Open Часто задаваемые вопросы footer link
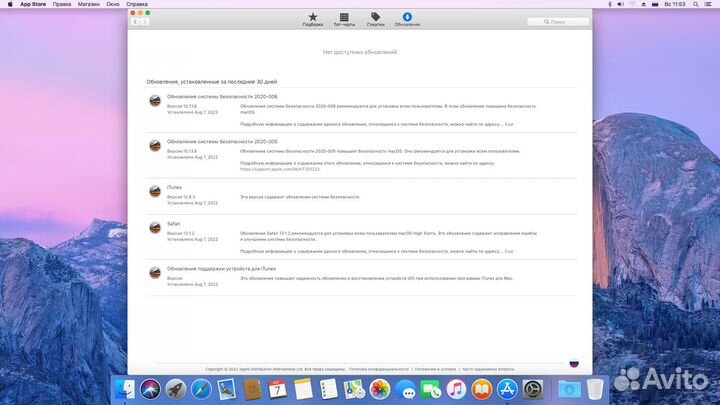This screenshot has height=405, width=720. click(488, 369)
